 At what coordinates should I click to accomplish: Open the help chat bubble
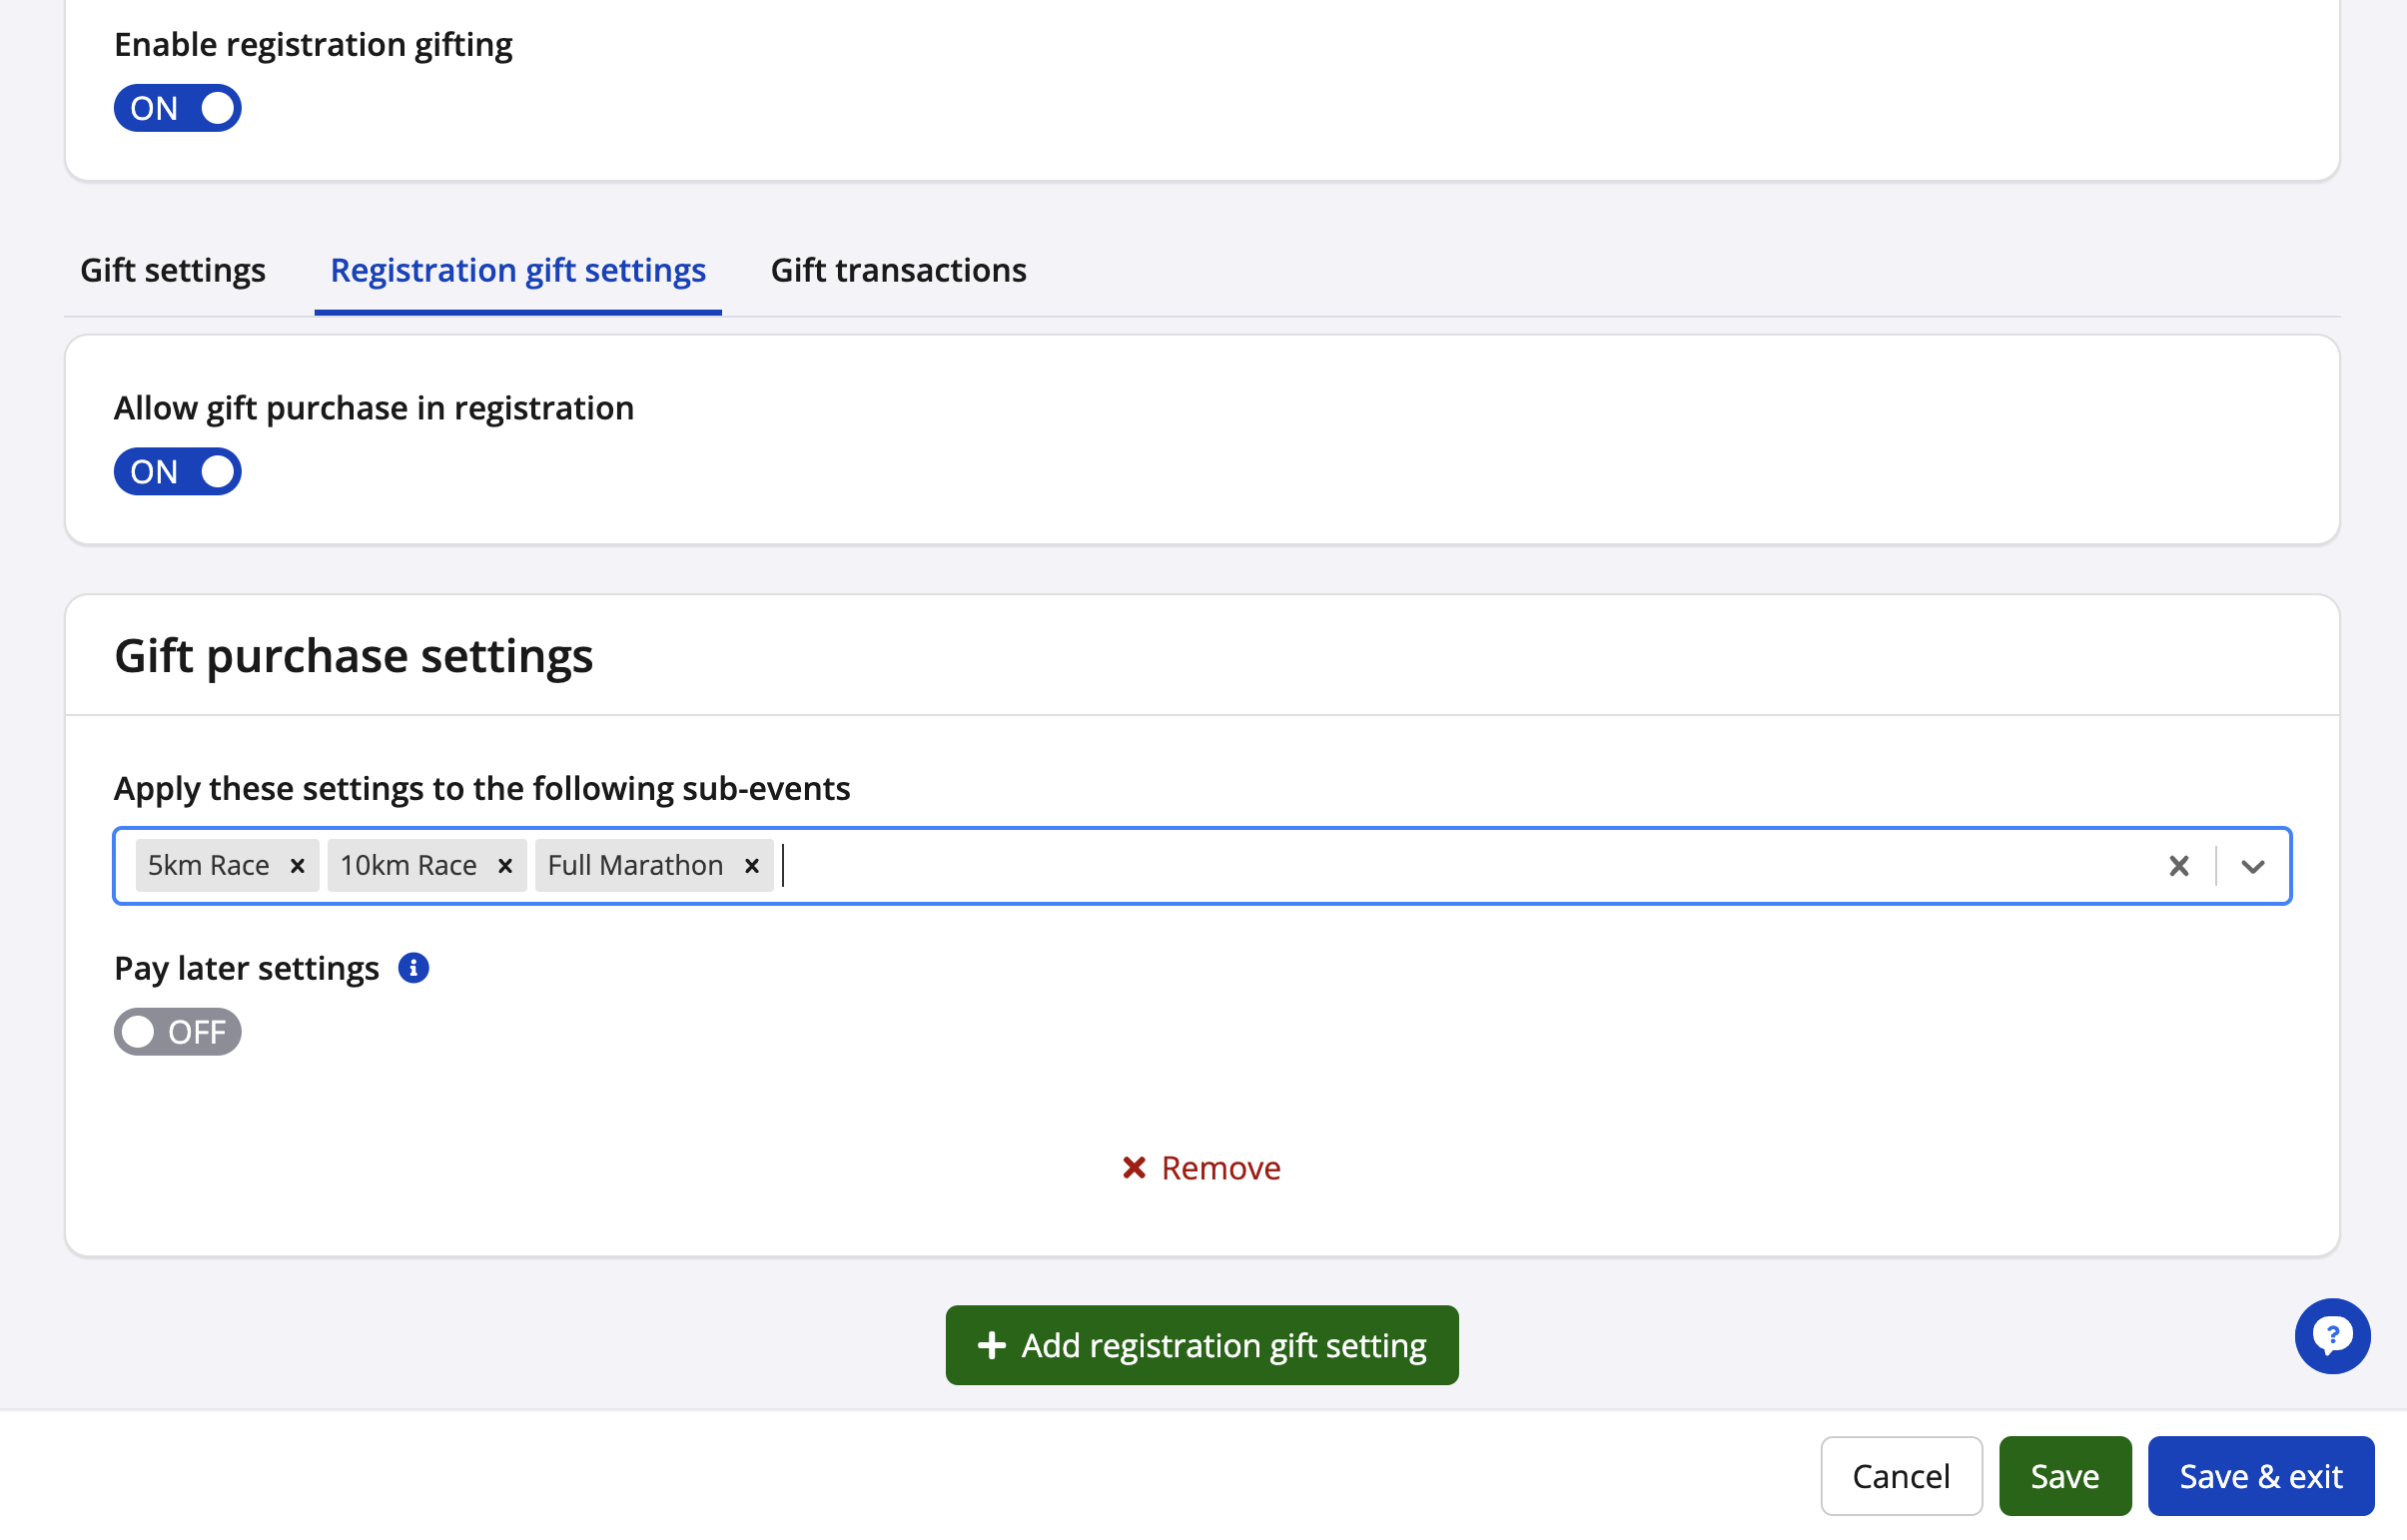click(2331, 1336)
